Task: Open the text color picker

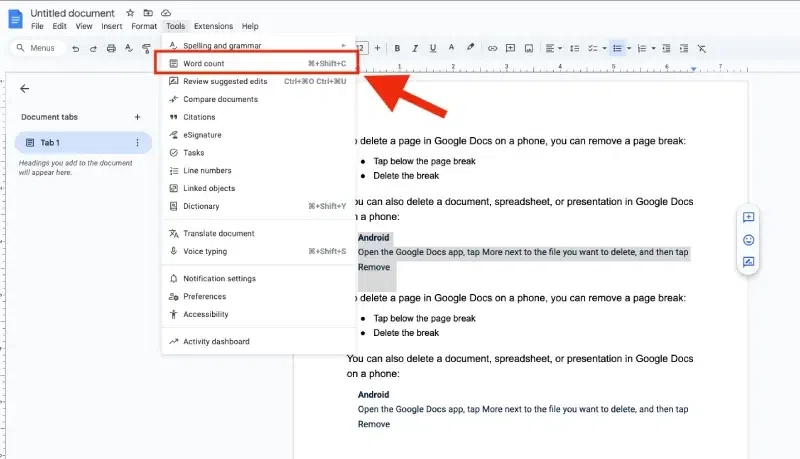Action: click(x=451, y=48)
